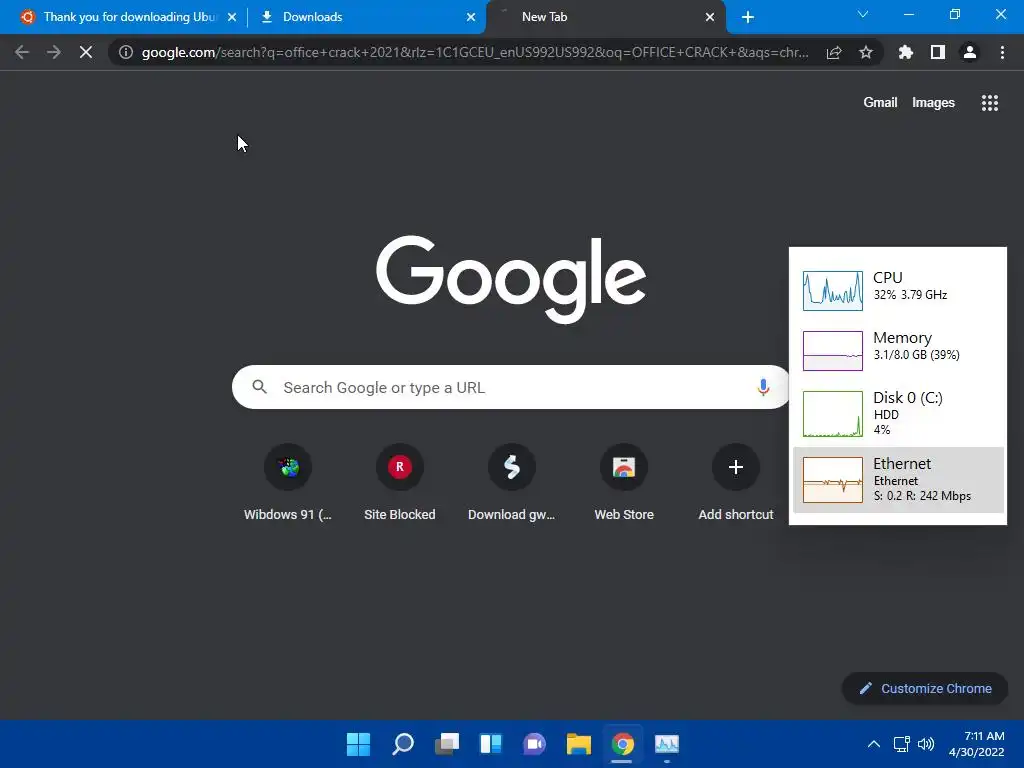Open taskbar Search
The width and height of the screenshot is (1024, 768).
(x=402, y=744)
